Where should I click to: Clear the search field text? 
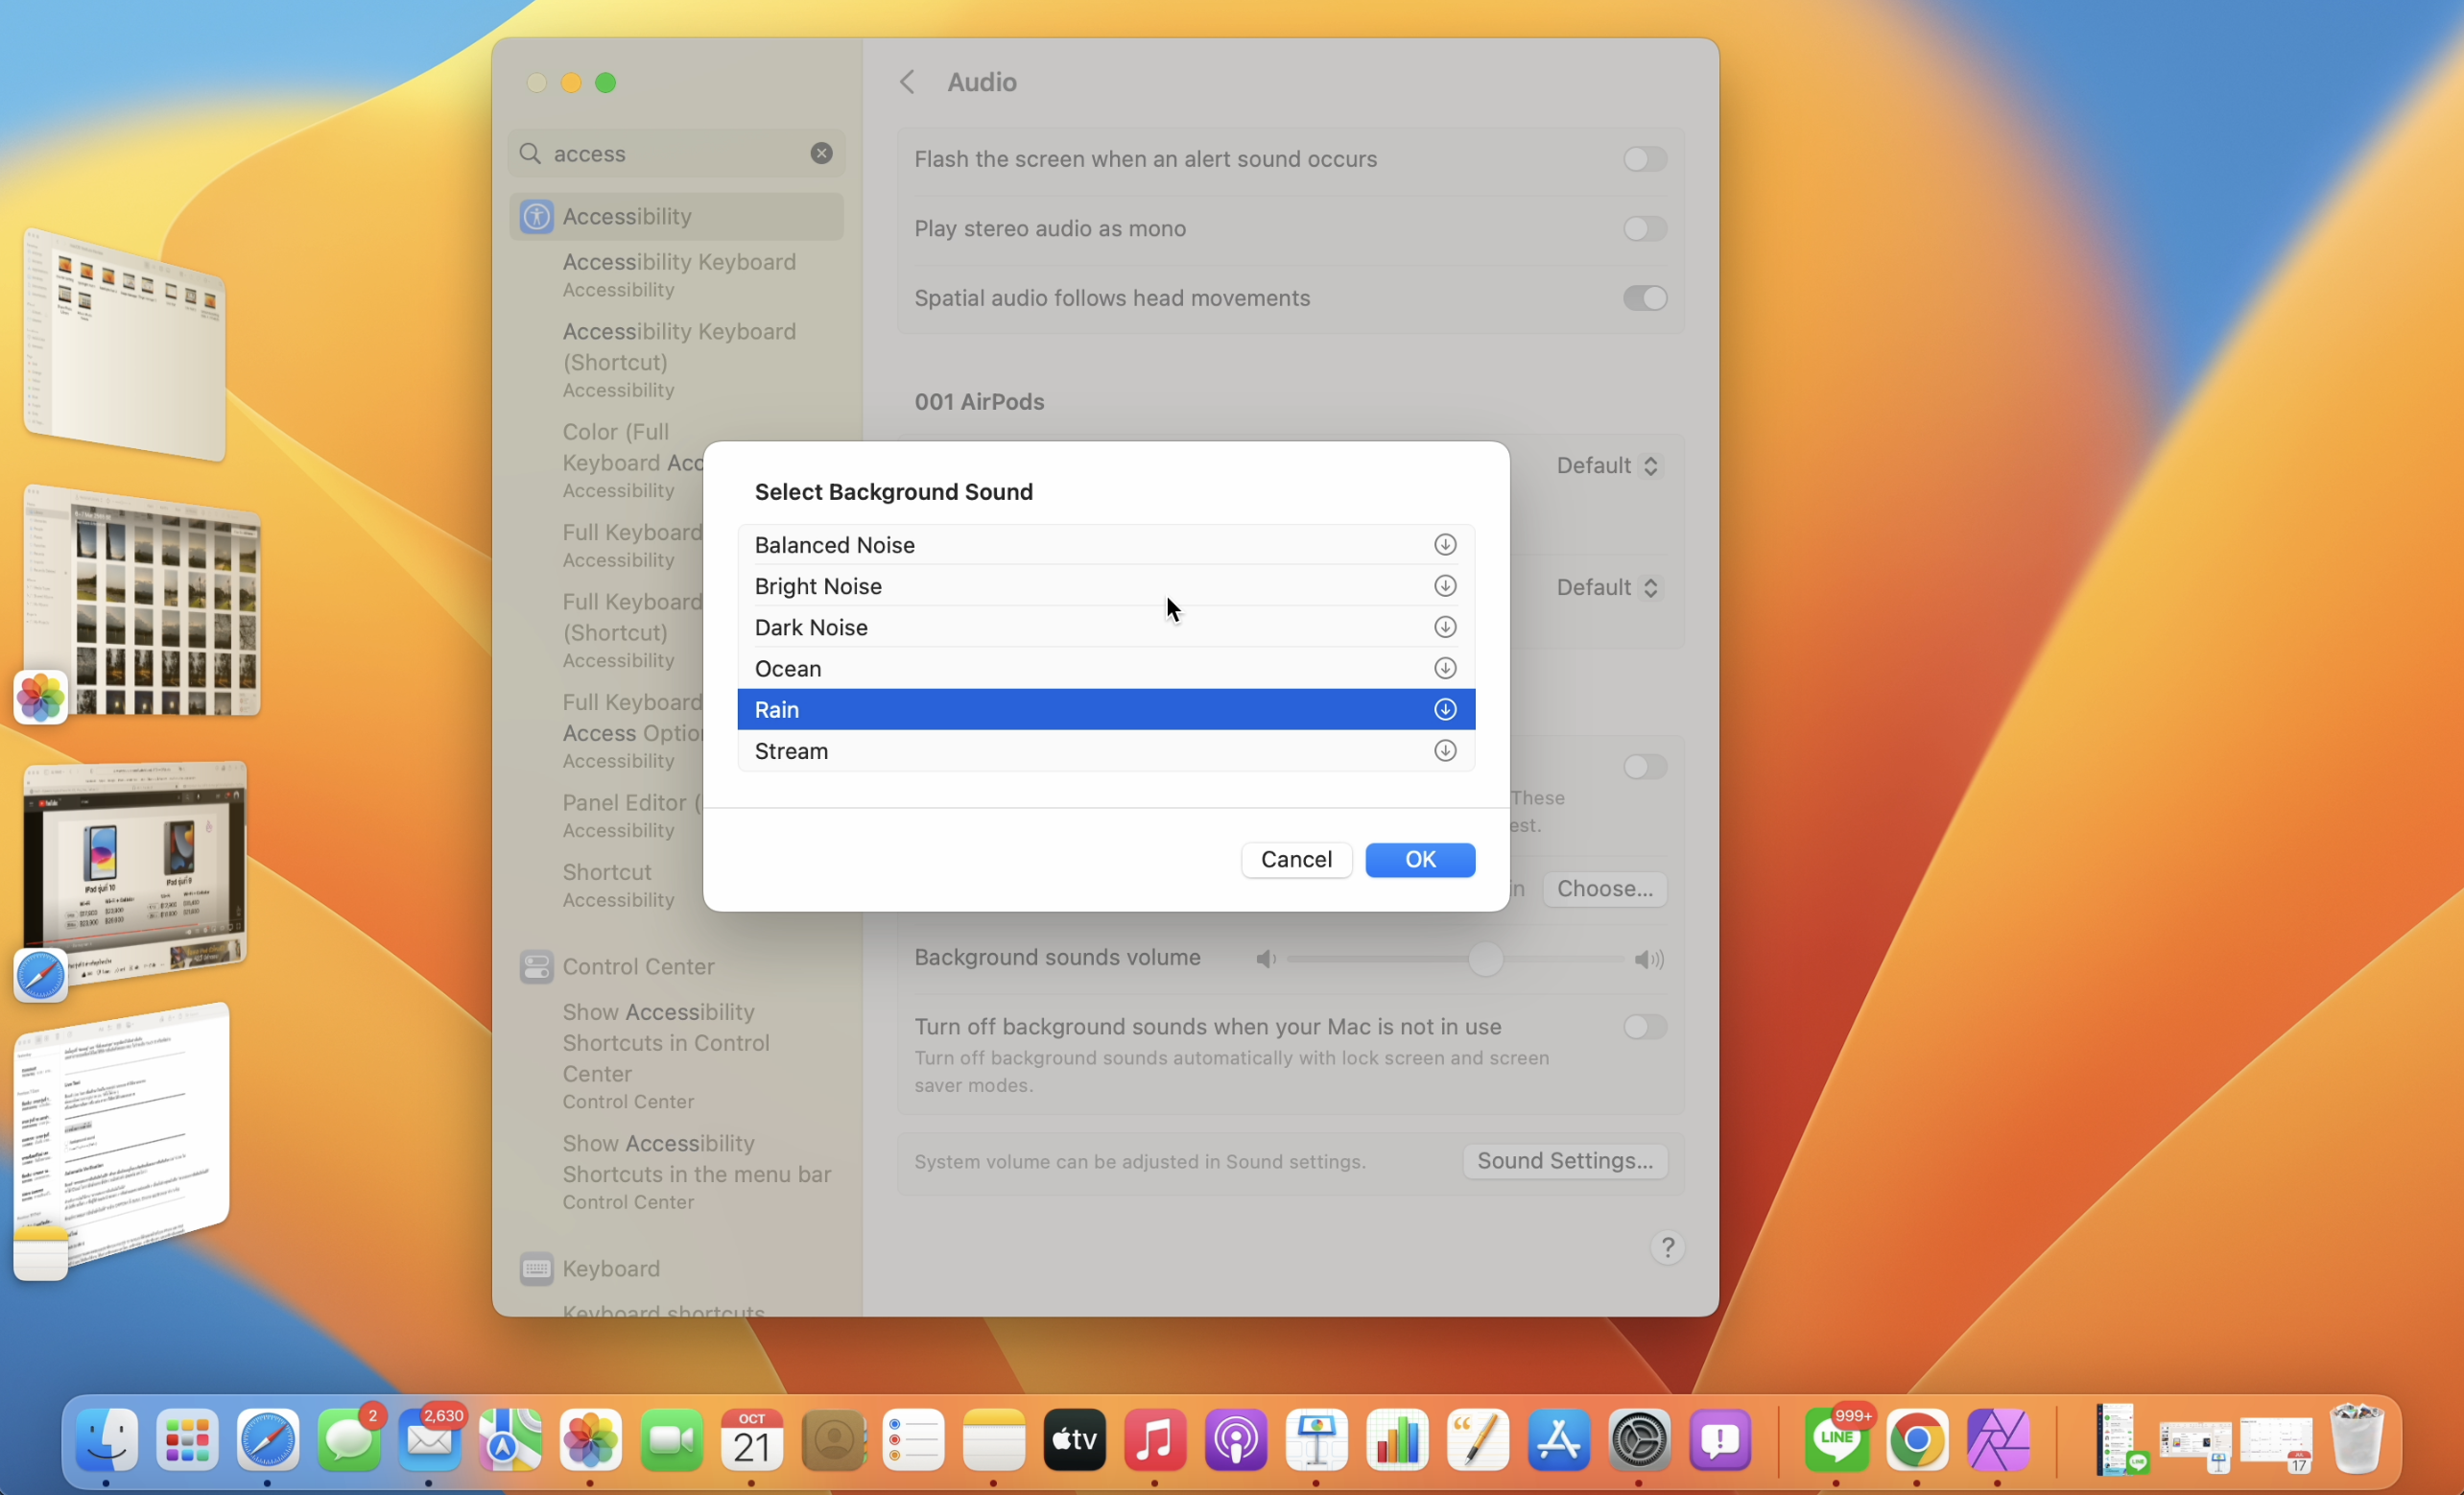click(821, 153)
